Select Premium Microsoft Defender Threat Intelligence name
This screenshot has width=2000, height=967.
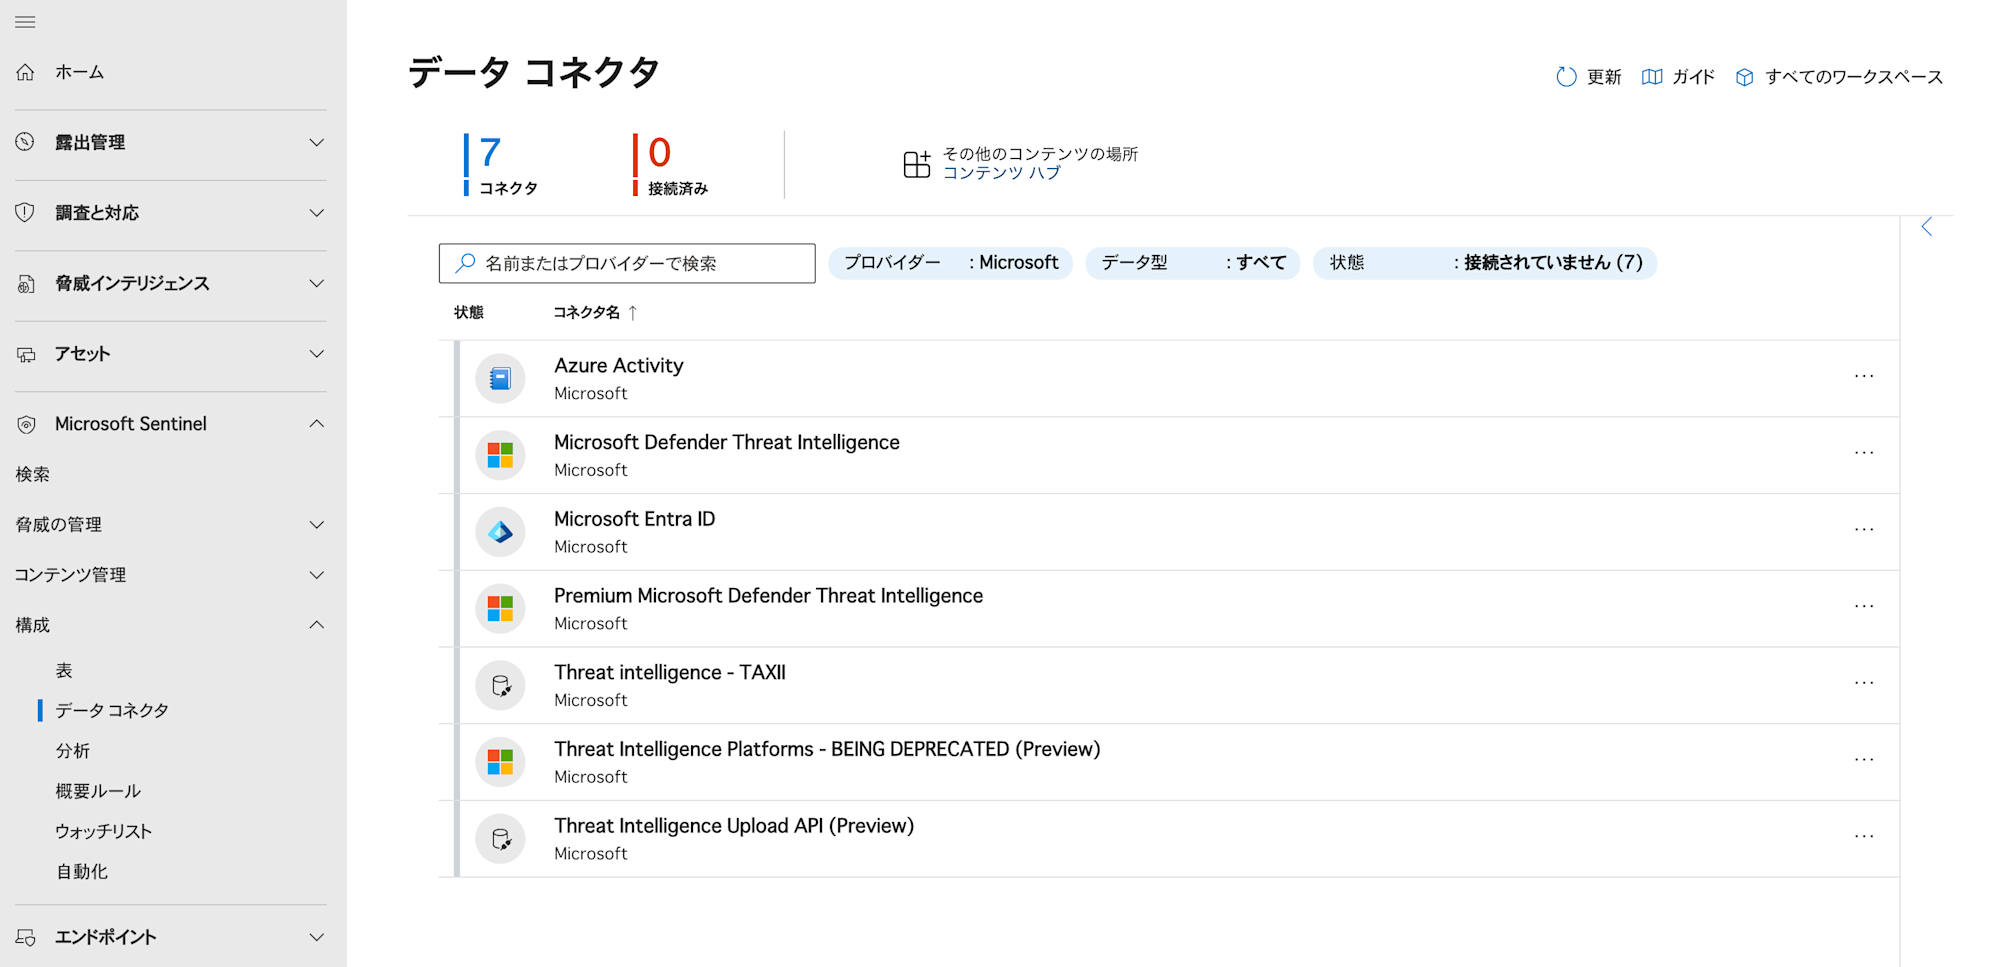pyautogui.click(x=768, y=596)
